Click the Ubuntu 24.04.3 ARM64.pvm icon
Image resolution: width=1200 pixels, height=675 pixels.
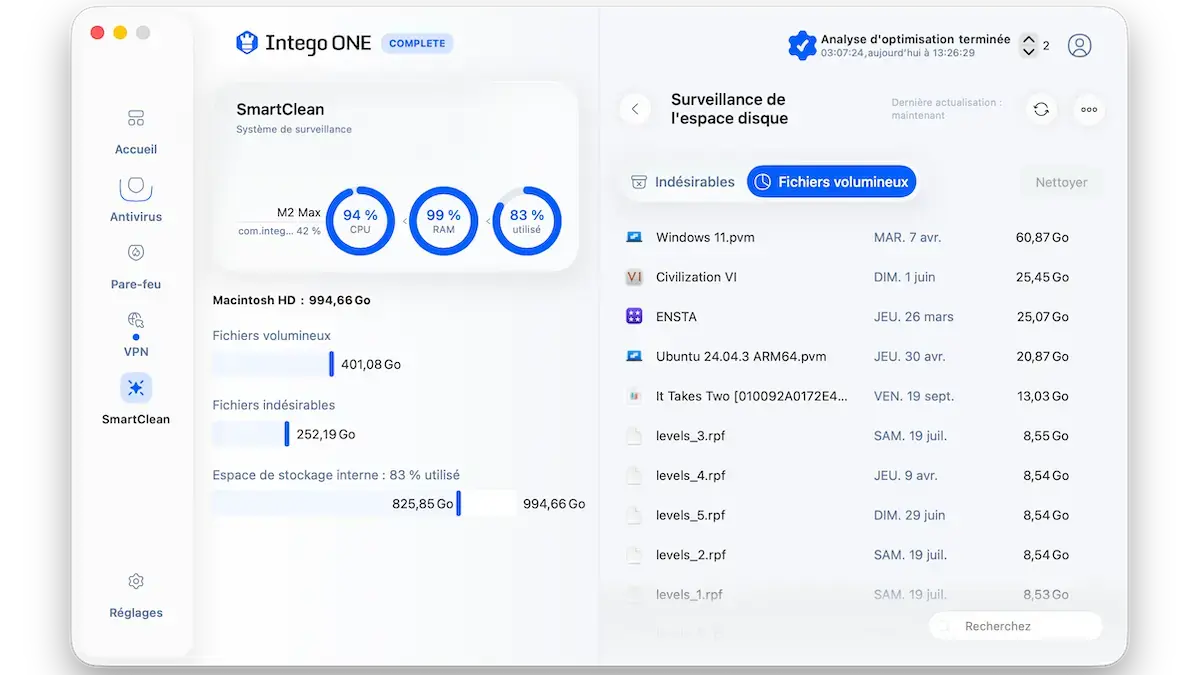click(x=634, y=356)
